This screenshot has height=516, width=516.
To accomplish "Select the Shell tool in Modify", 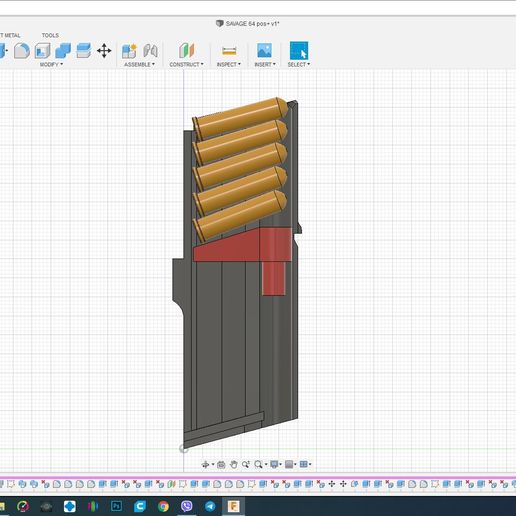I will point(43,51).
